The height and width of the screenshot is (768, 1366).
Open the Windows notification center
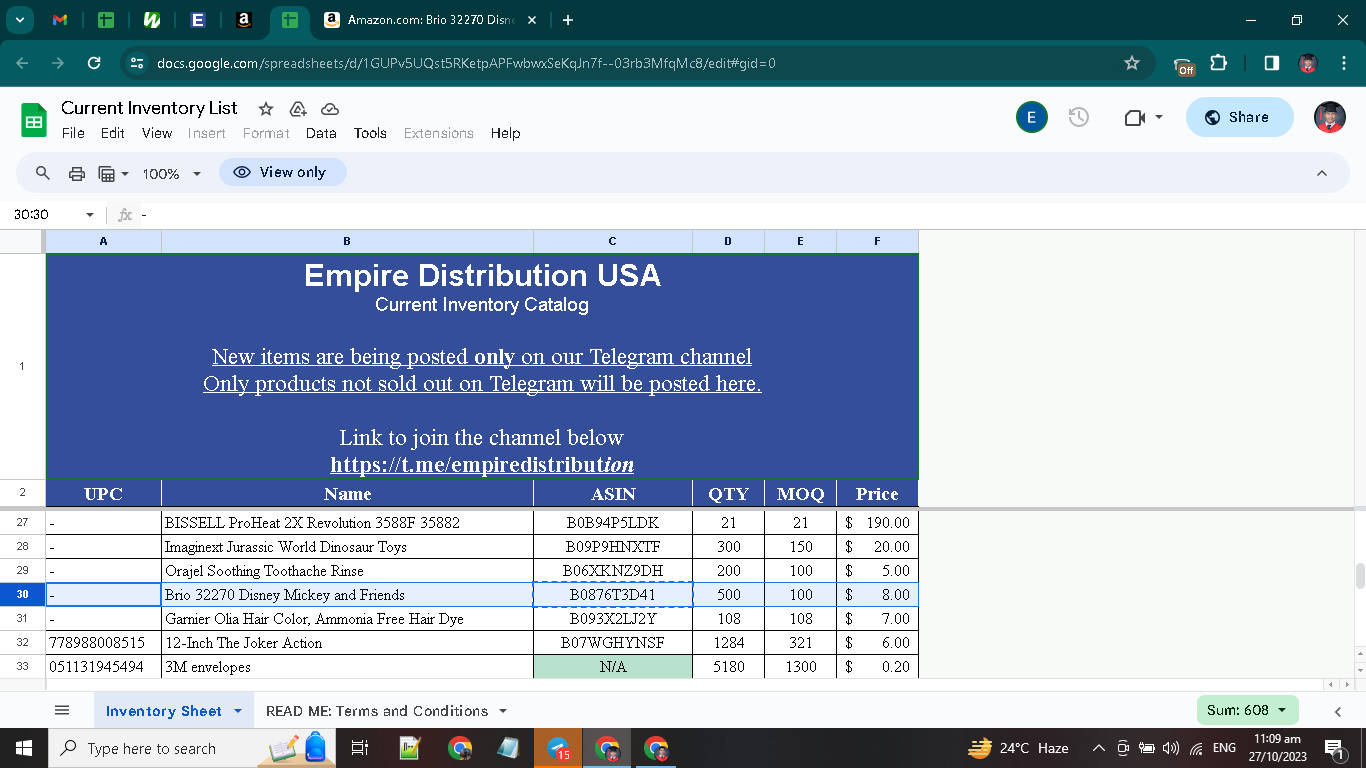(x=1333, y=748)
